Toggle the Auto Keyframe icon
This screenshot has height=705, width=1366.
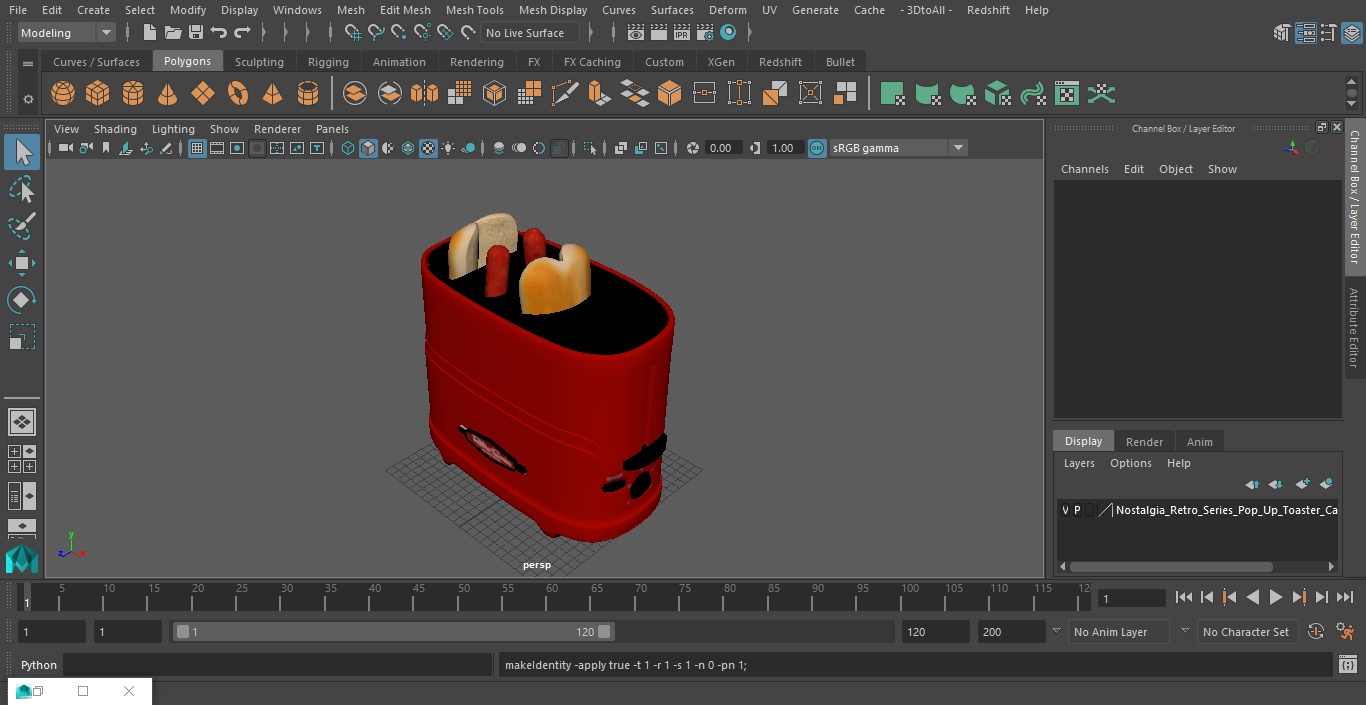point(1316,631)
